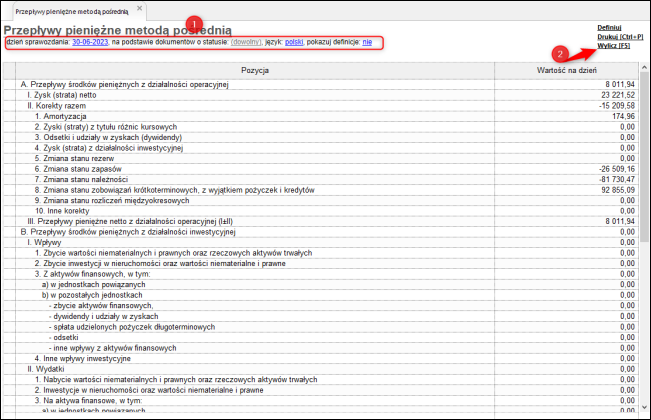This screenshot has height=420, width=651.
Task: Select row 6. Zmiana stanu zapasów
Action: coord(321,169)
